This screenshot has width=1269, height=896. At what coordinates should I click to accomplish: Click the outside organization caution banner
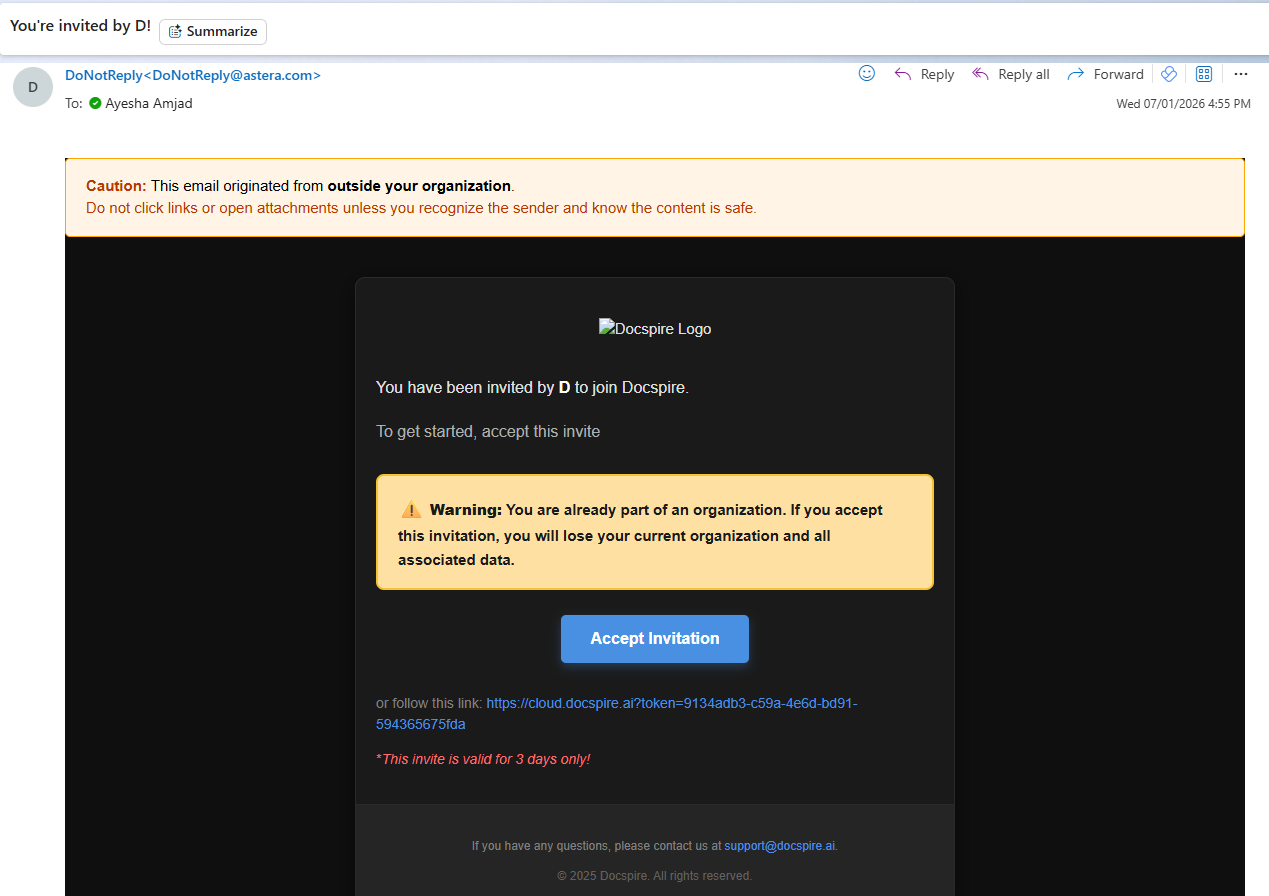[655, 197]
